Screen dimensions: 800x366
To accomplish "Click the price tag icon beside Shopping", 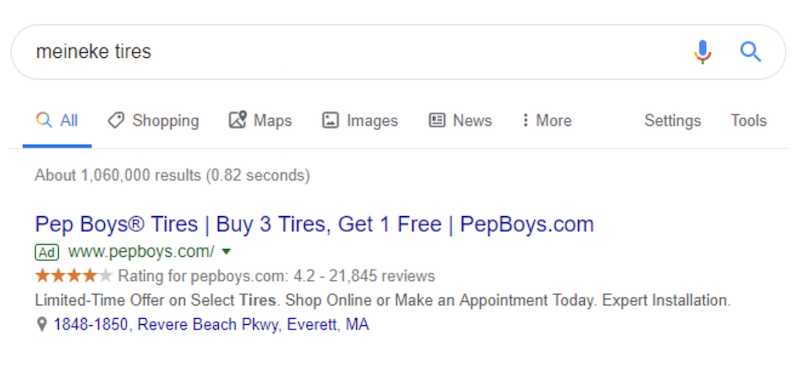I will point(116,120).
